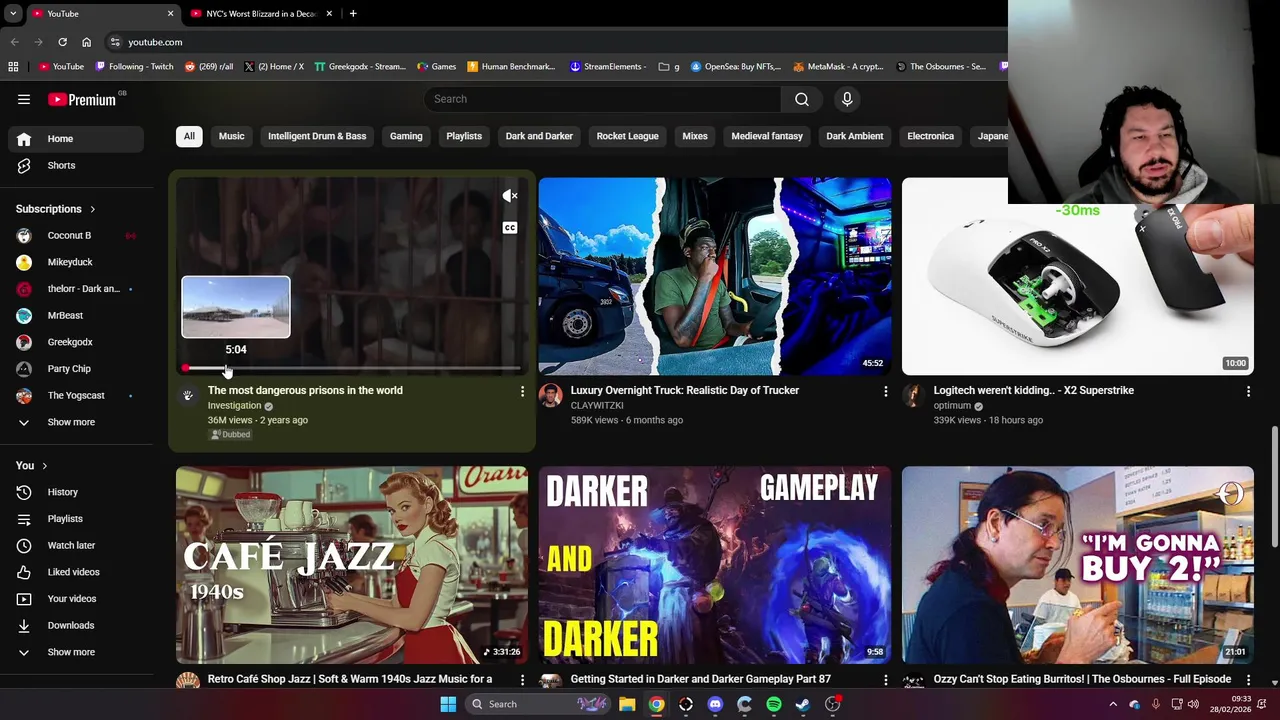Click the YouTube search input field

603,99
